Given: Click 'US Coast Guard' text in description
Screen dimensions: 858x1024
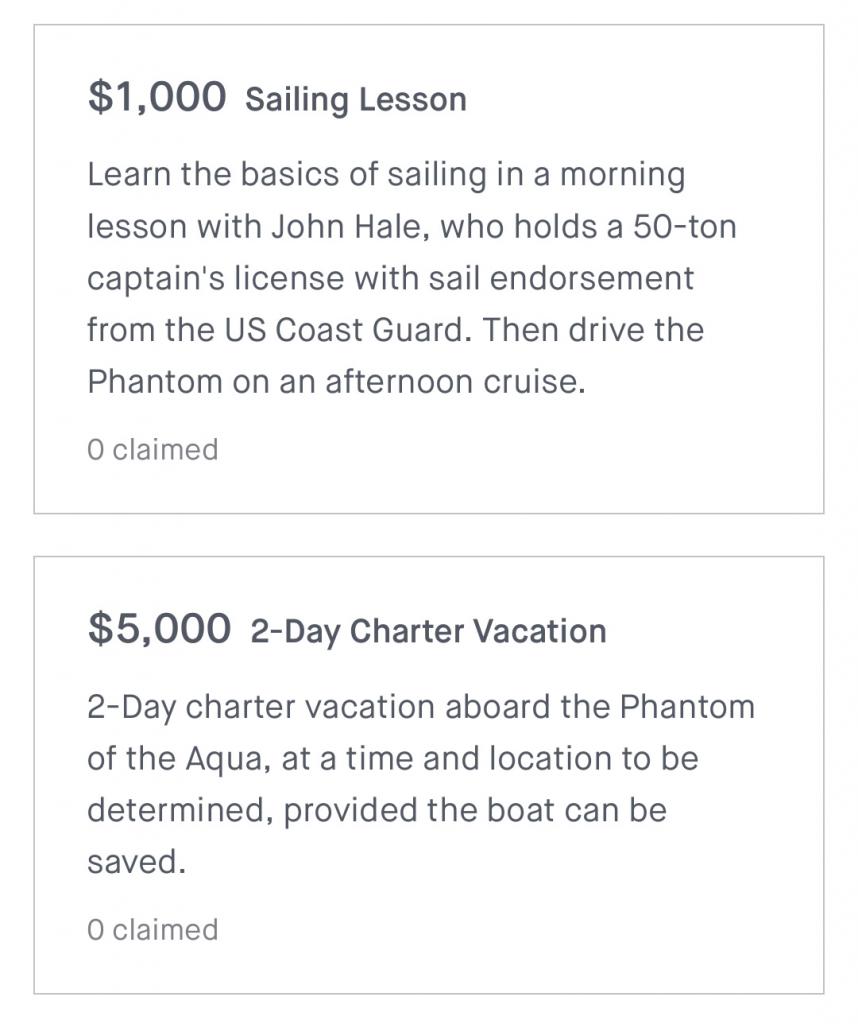Looking at the screenshot, I should (347, 330).
